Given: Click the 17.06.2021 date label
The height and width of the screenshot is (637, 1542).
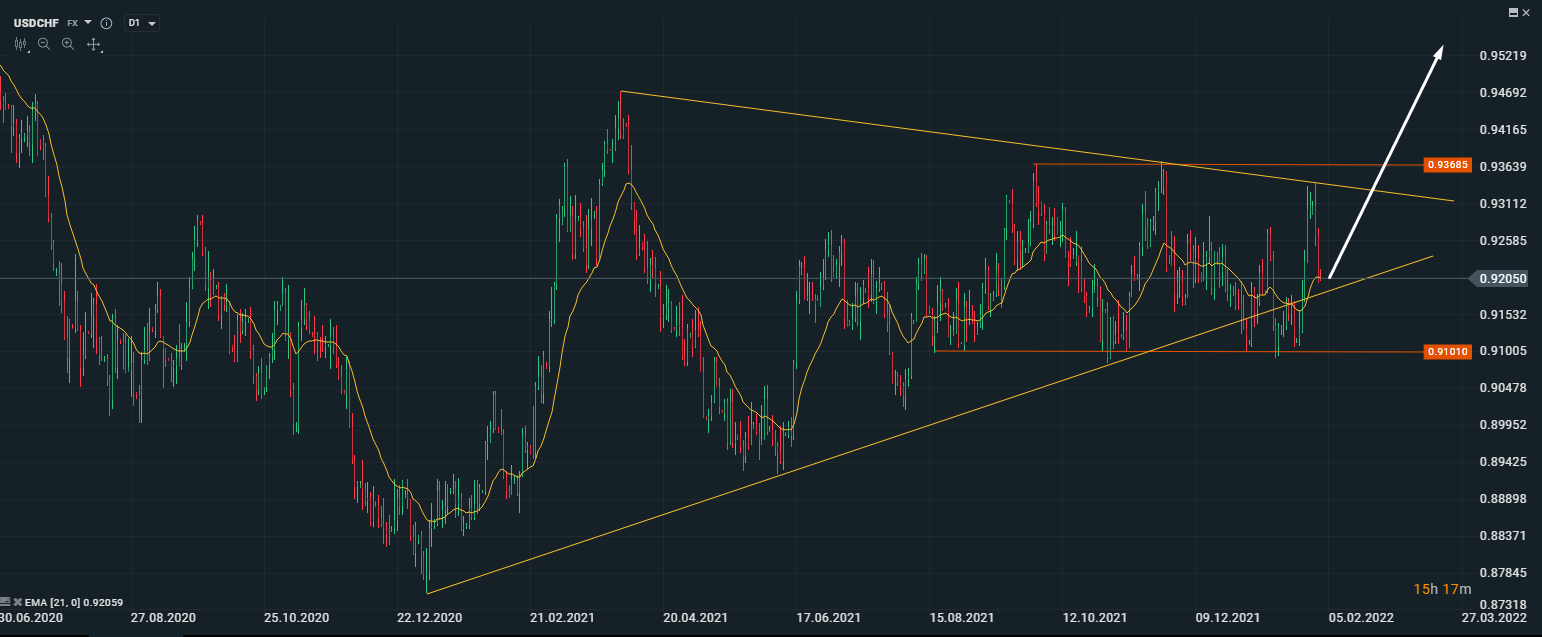Looking at the screenshot, I should tap(828, 619).
